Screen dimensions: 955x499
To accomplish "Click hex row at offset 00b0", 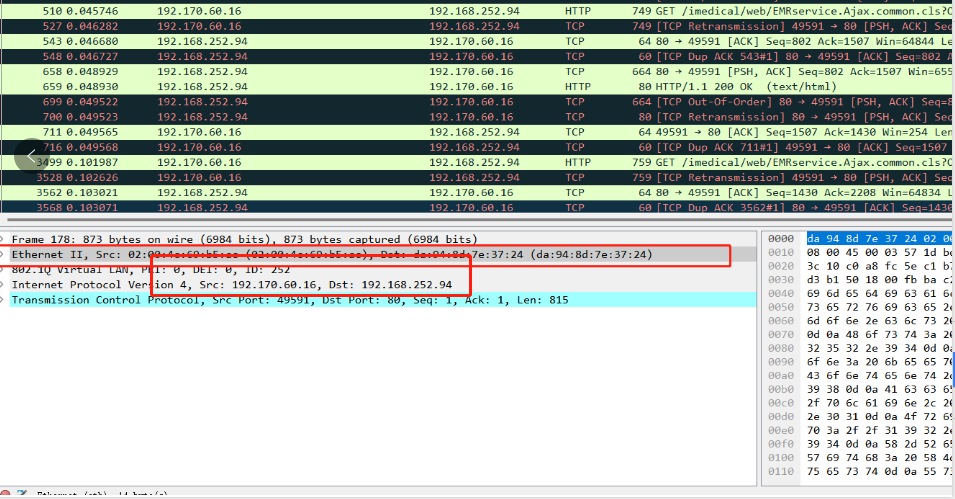I will click(x=858, y=389).
